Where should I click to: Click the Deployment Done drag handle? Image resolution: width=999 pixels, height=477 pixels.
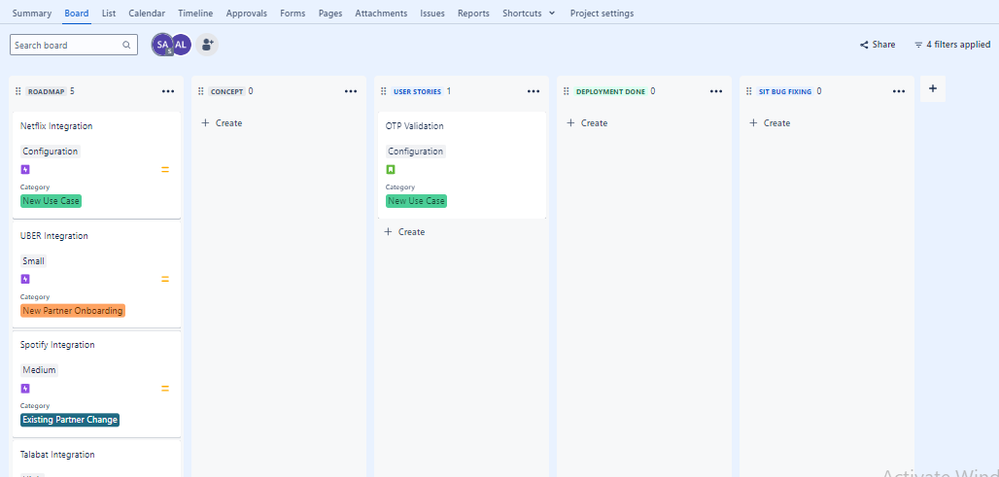(x=566, y=92)
